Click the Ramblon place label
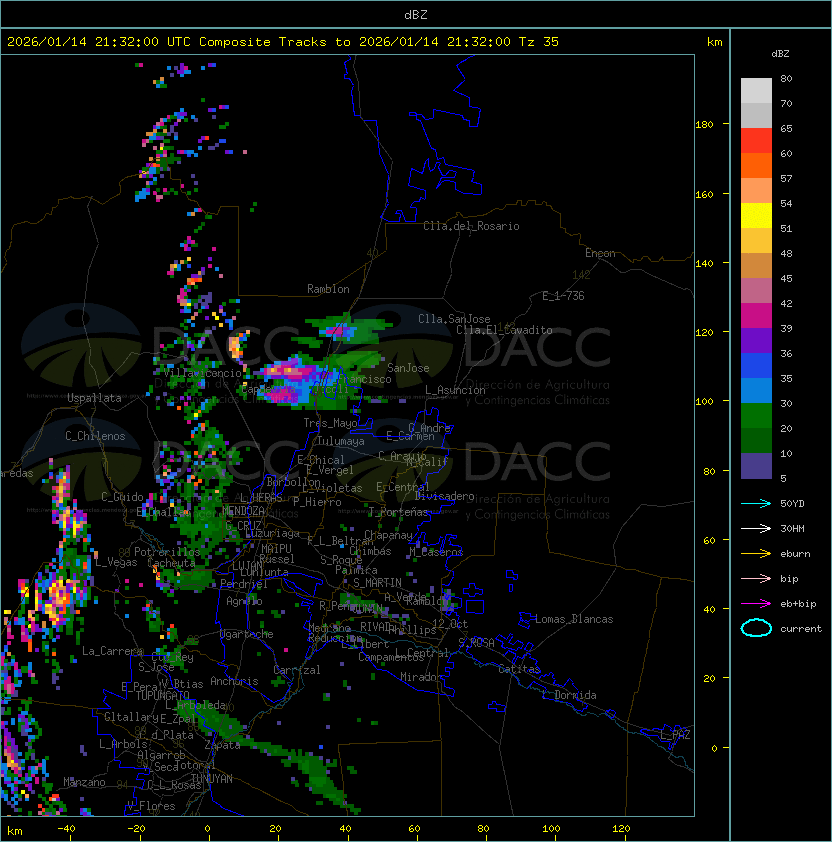 [x=328, y=289]
